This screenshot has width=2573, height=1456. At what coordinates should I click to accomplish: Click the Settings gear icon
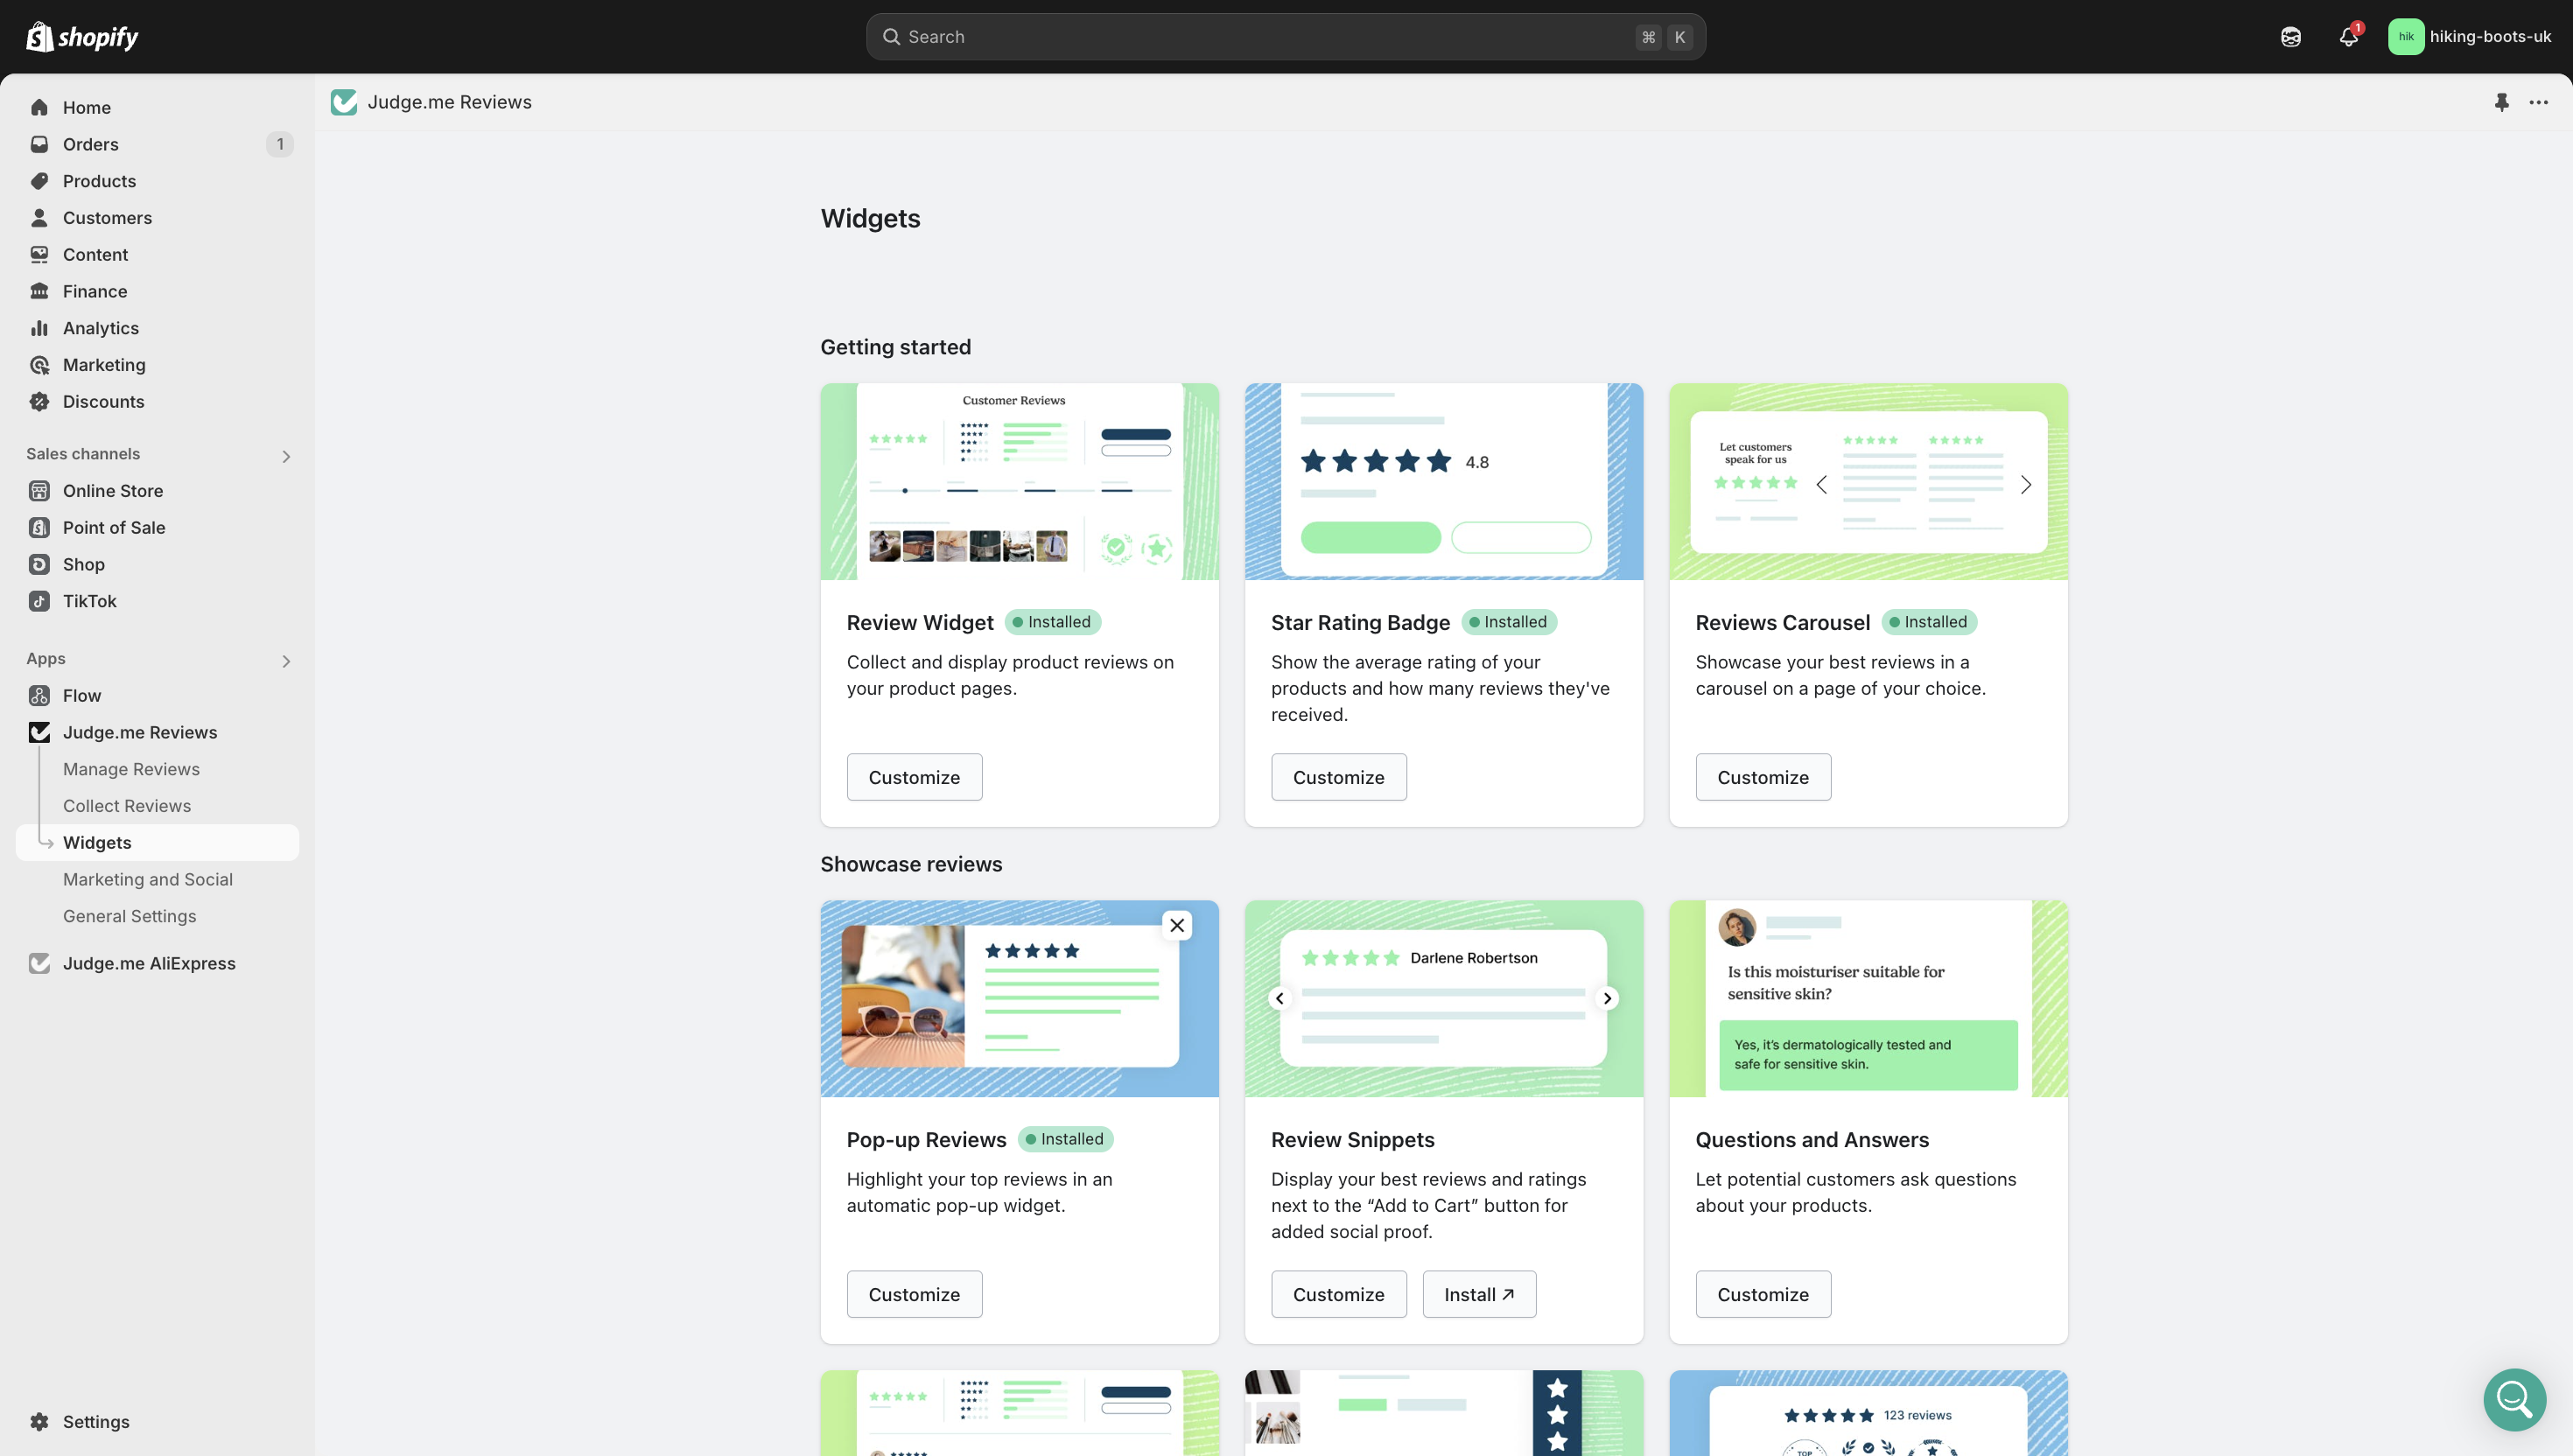coord(39,1421)
